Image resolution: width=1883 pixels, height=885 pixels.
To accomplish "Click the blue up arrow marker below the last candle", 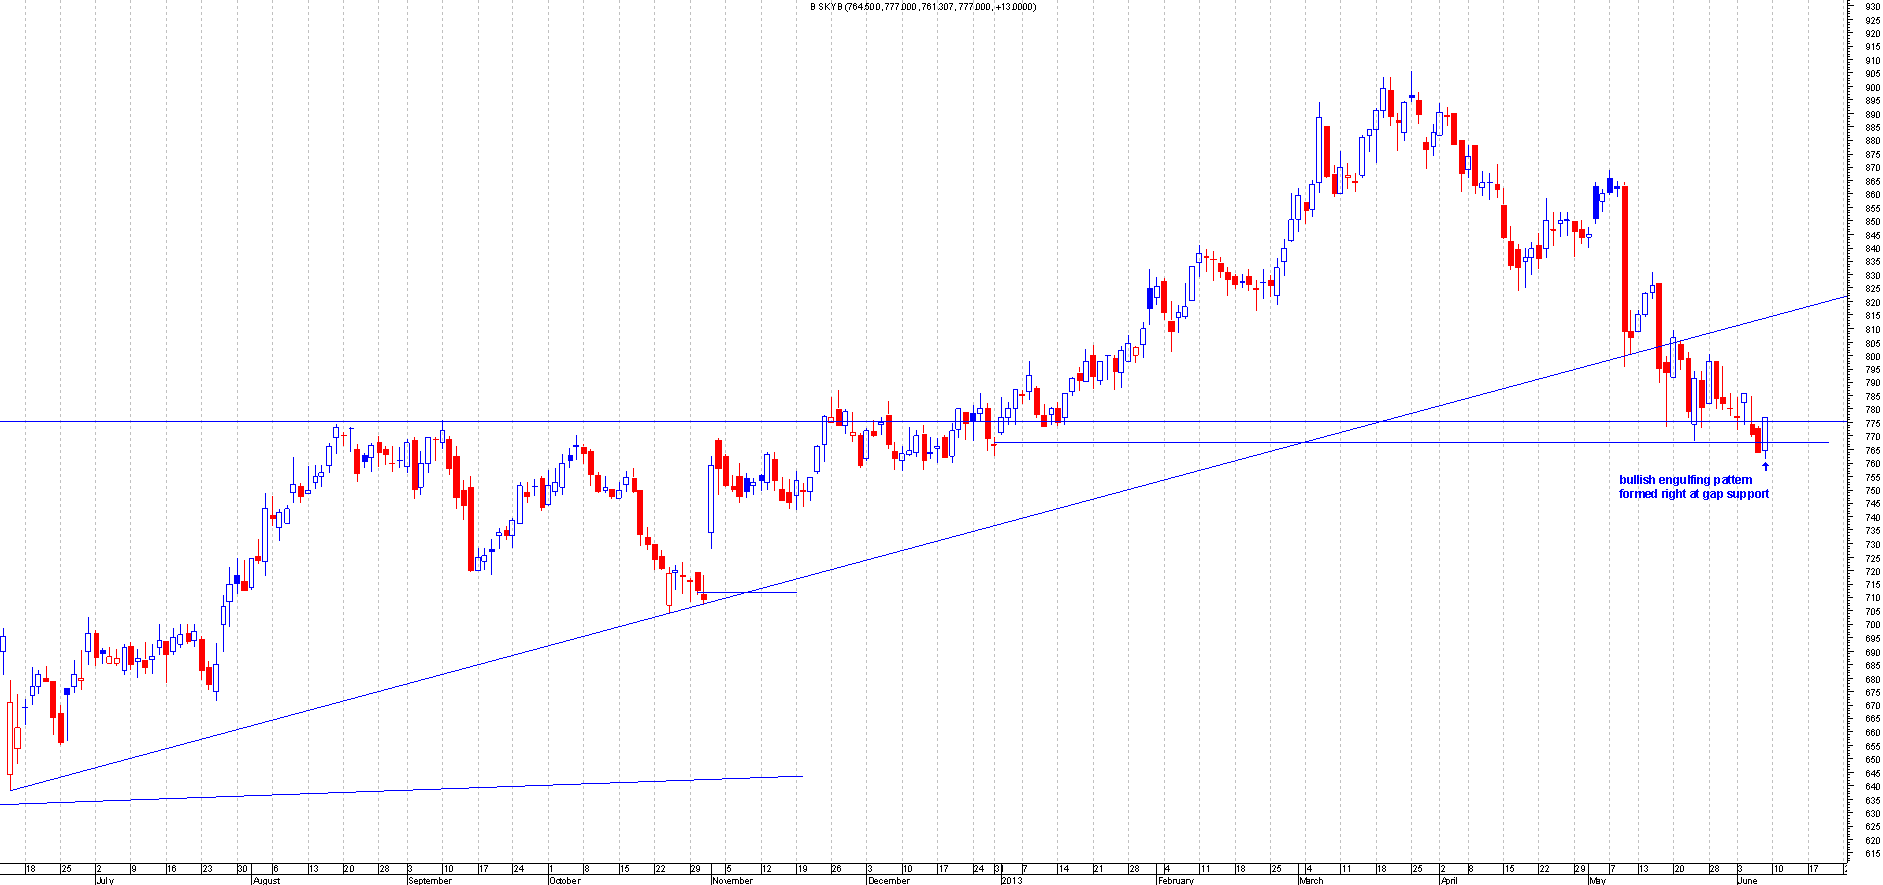I will [1765, 466].
